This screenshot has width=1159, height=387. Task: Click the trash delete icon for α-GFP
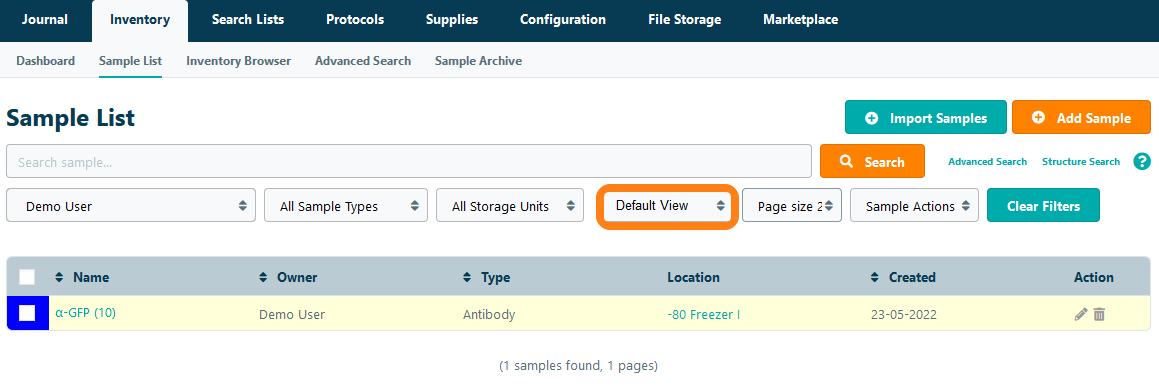click(x=1099, y=315)
